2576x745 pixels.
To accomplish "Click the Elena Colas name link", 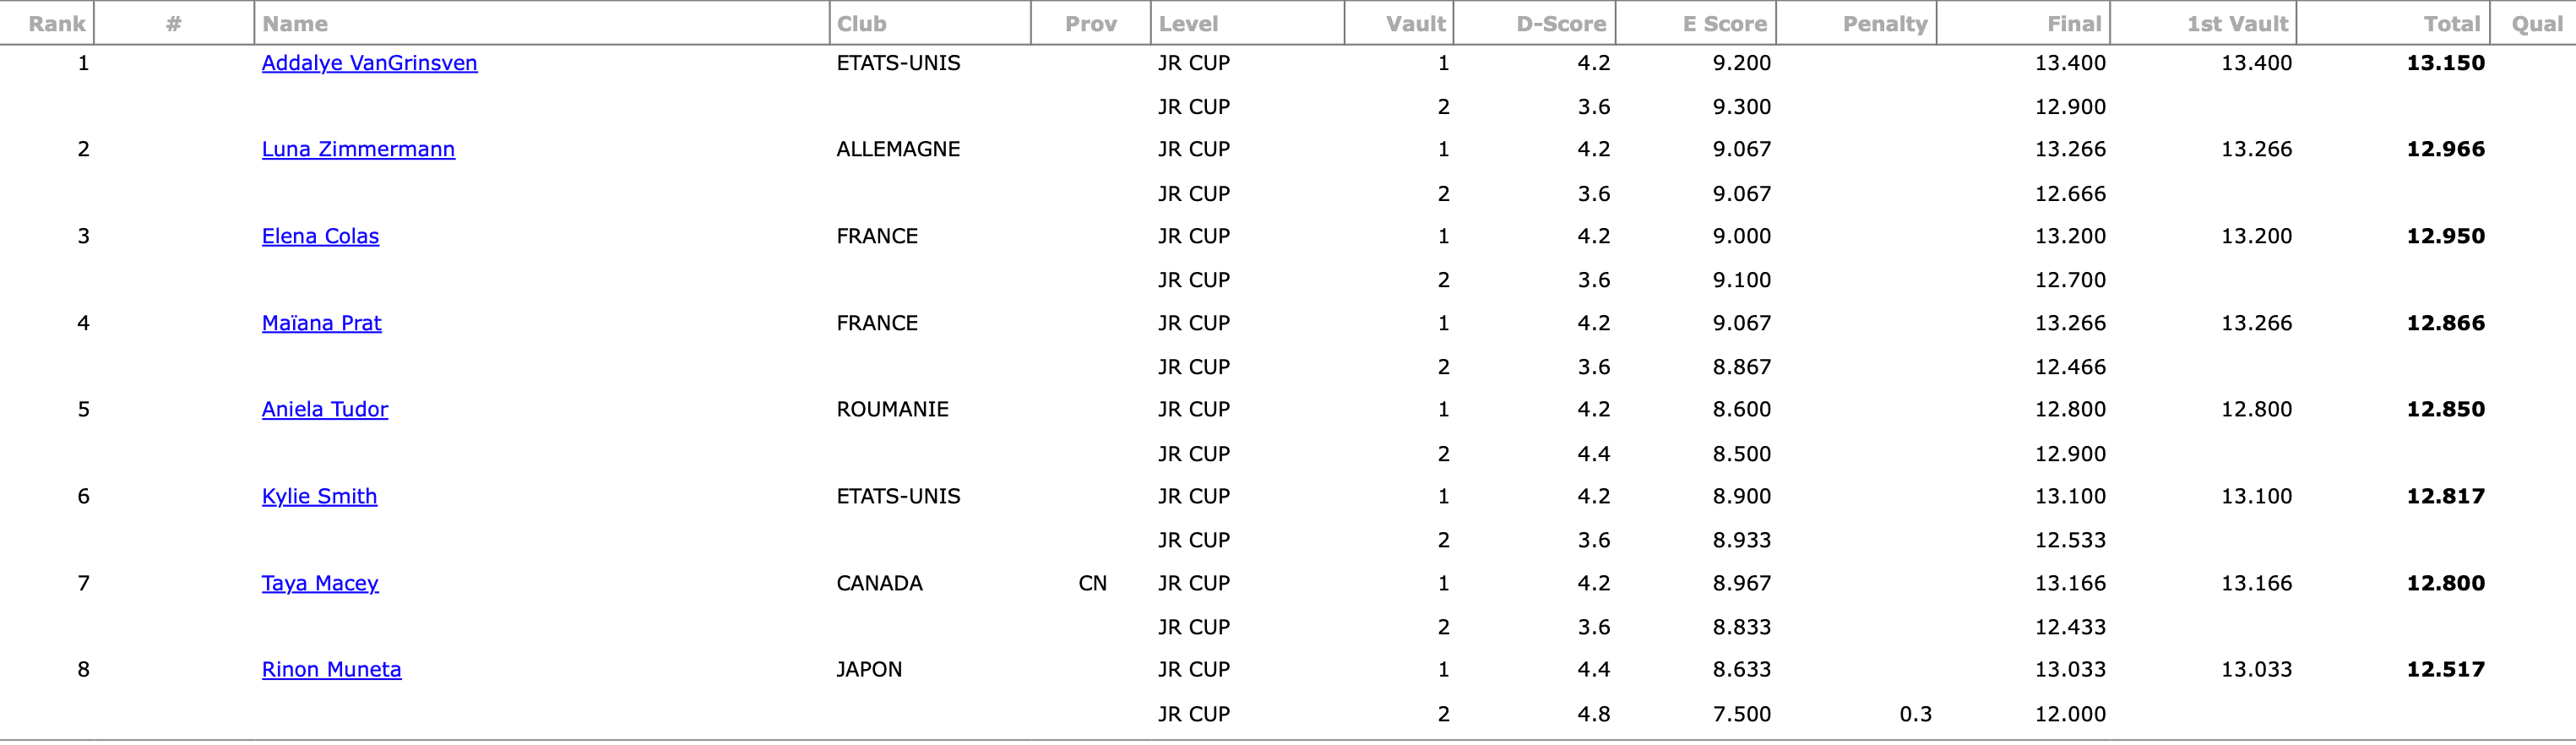I will click(320, 236).
